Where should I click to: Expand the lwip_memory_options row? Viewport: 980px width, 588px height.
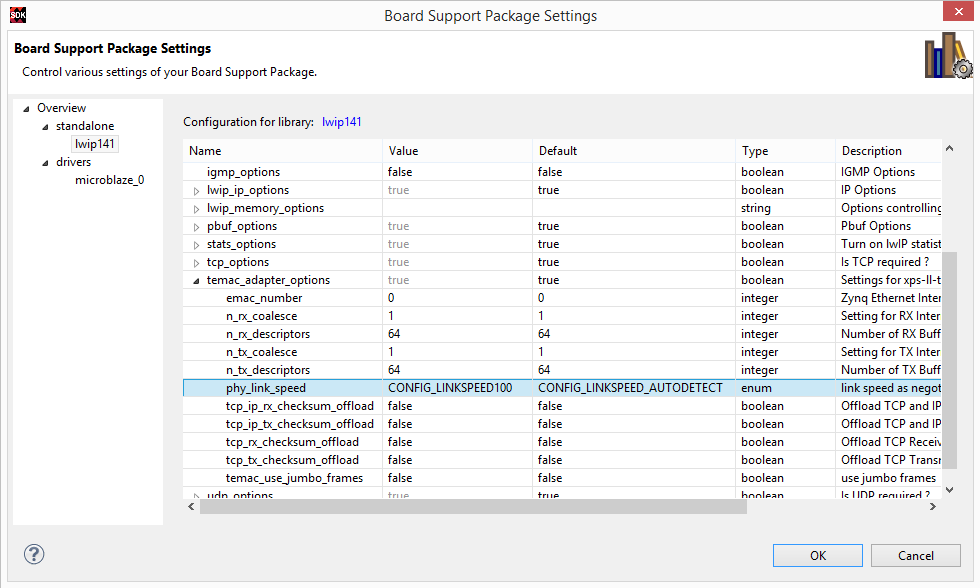[x=196, y=209]
